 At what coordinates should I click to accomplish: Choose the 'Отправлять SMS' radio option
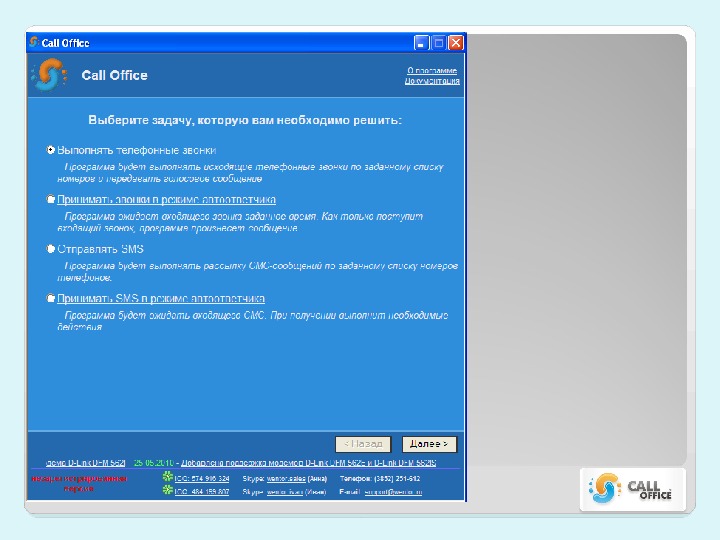pos(51,249)
